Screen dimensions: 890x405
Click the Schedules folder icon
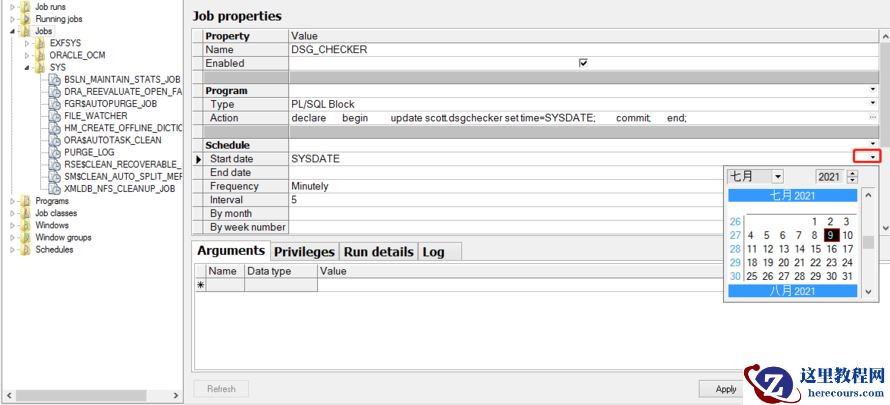pos(25,250)
